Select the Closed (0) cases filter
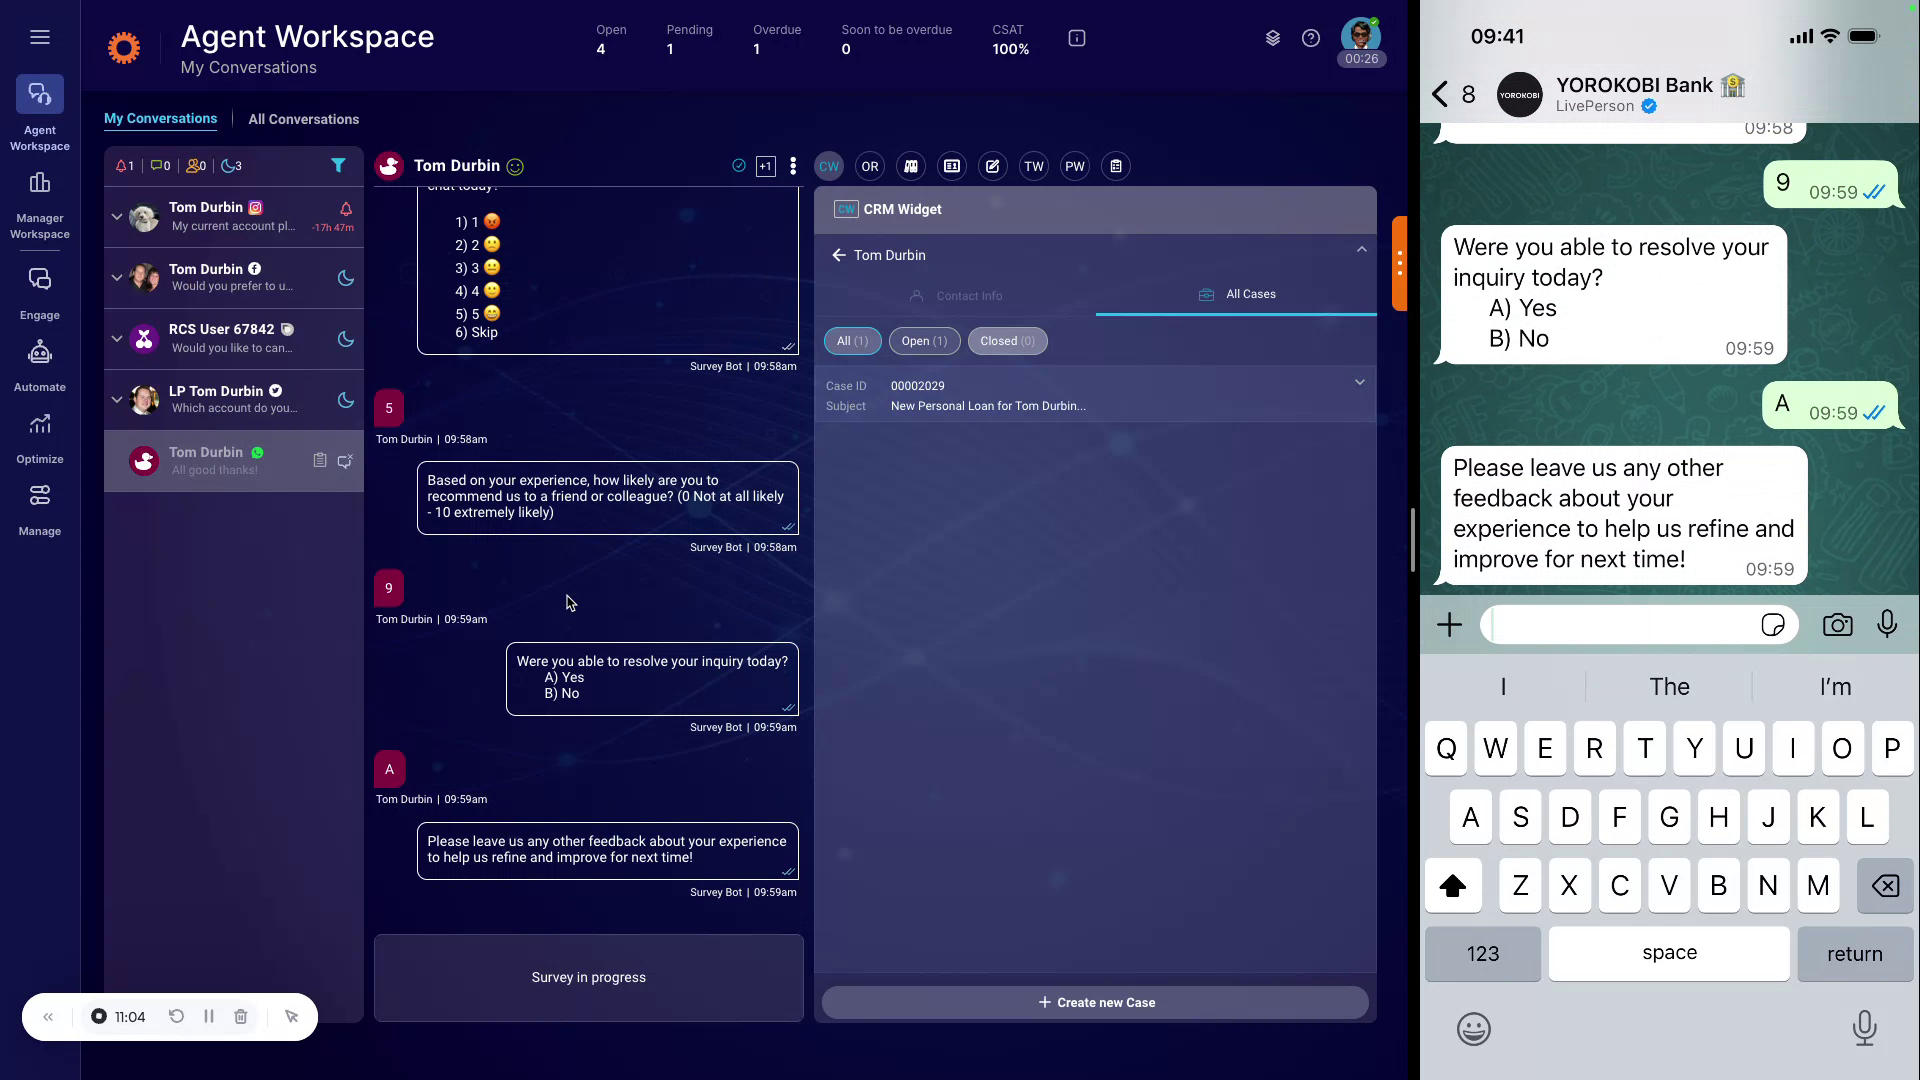 1007,341
